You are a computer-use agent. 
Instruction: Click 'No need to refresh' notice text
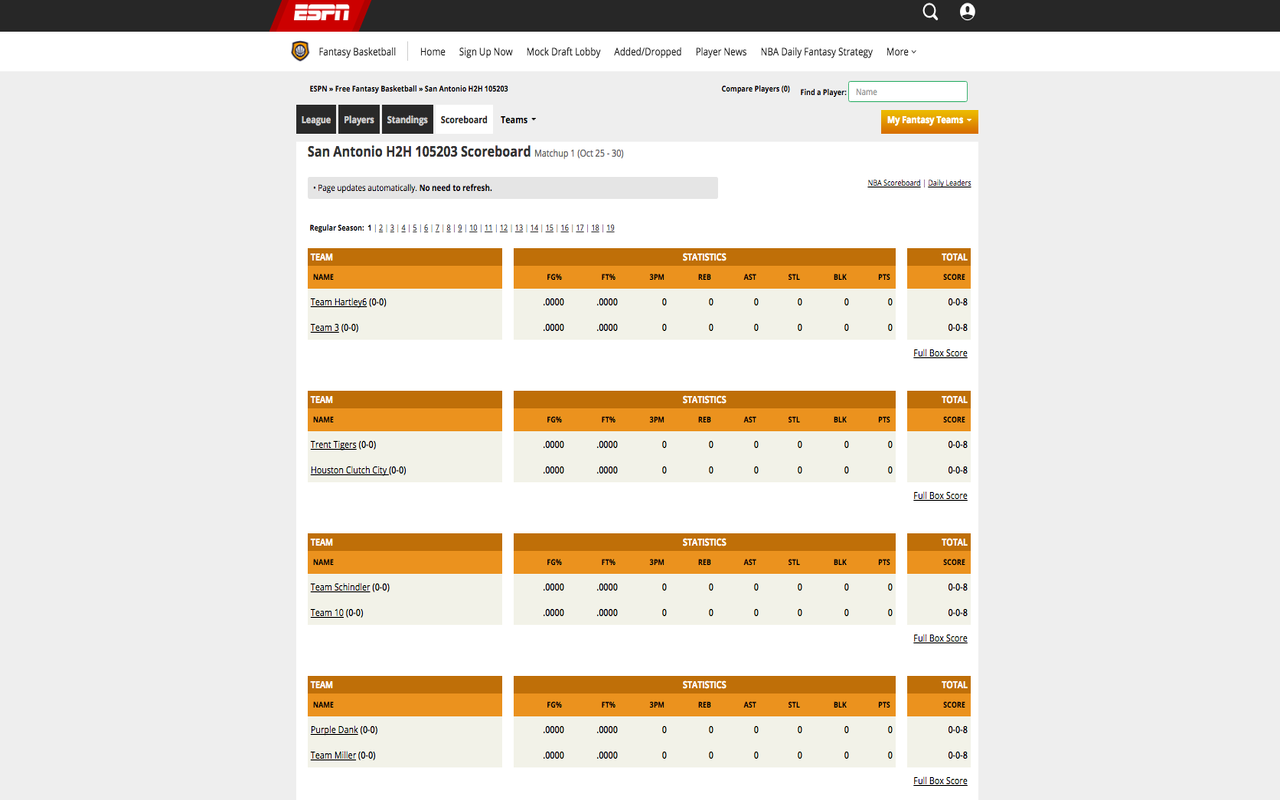455,188
